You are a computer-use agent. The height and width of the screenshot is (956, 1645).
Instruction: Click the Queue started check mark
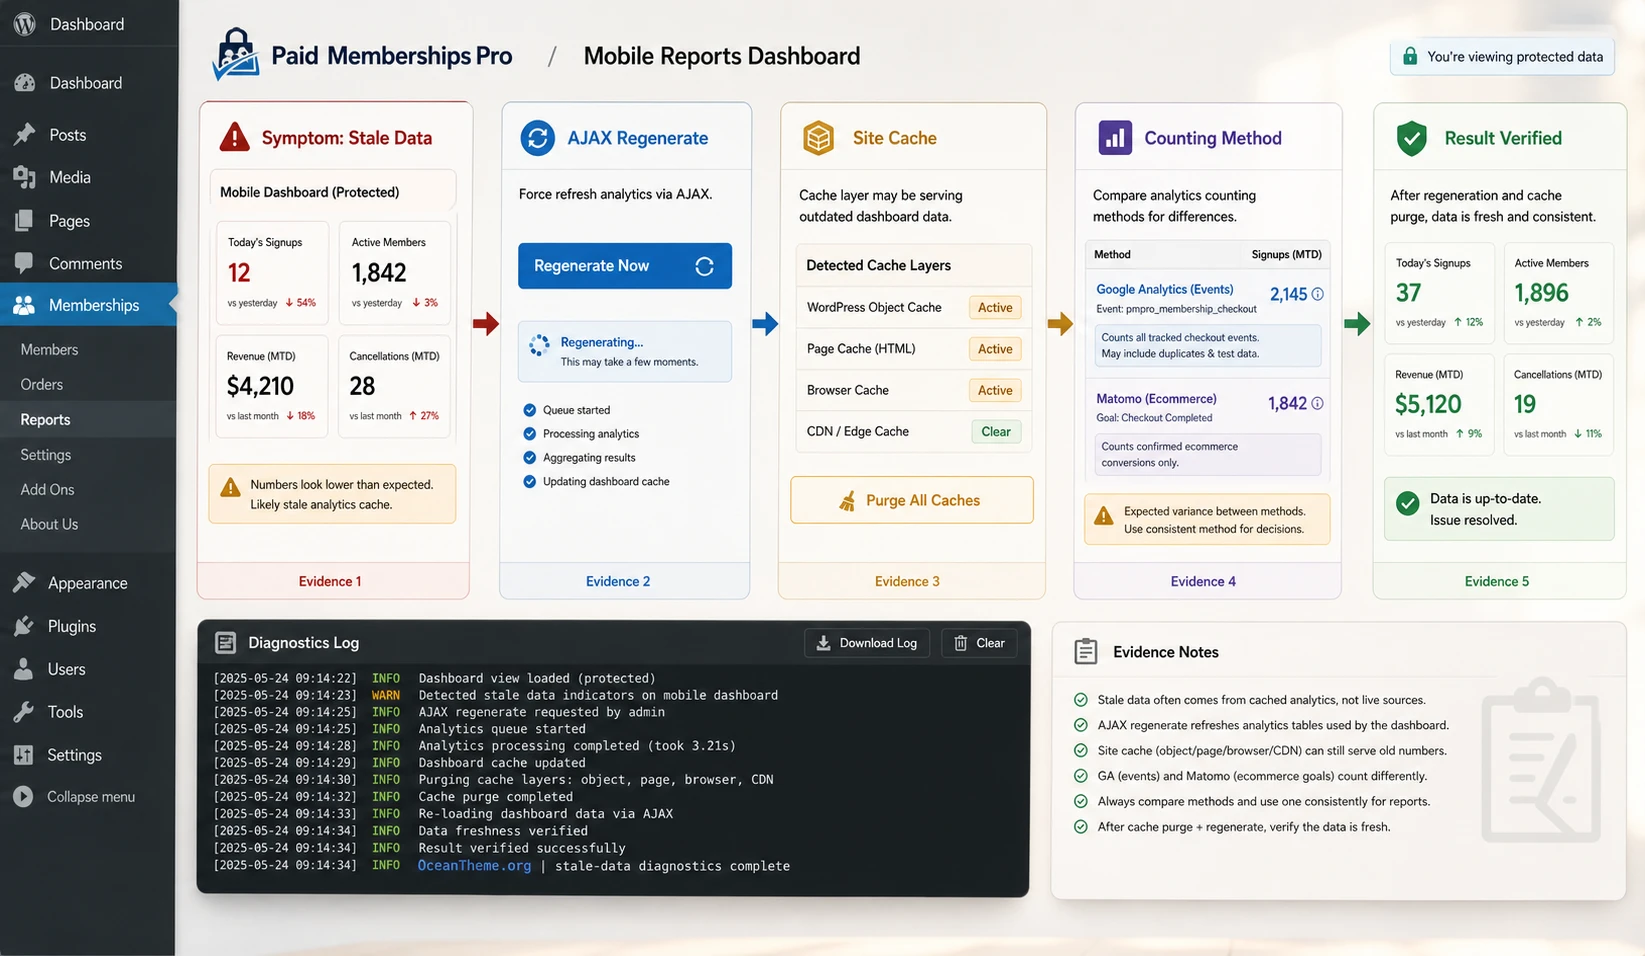(530, 410)
